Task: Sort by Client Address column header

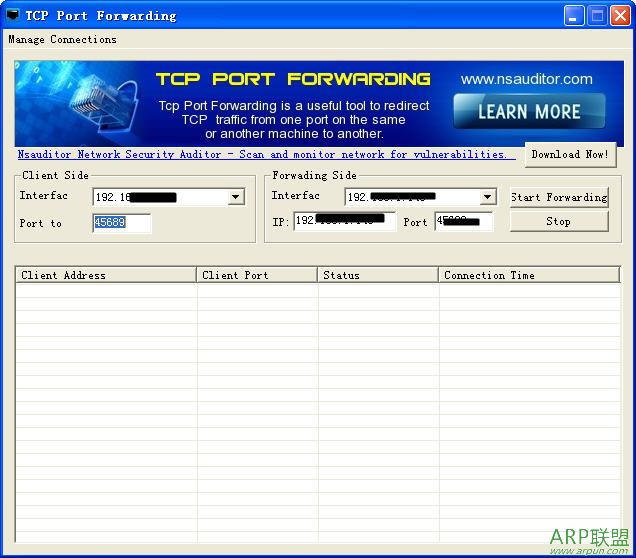Action: [106, 275]
